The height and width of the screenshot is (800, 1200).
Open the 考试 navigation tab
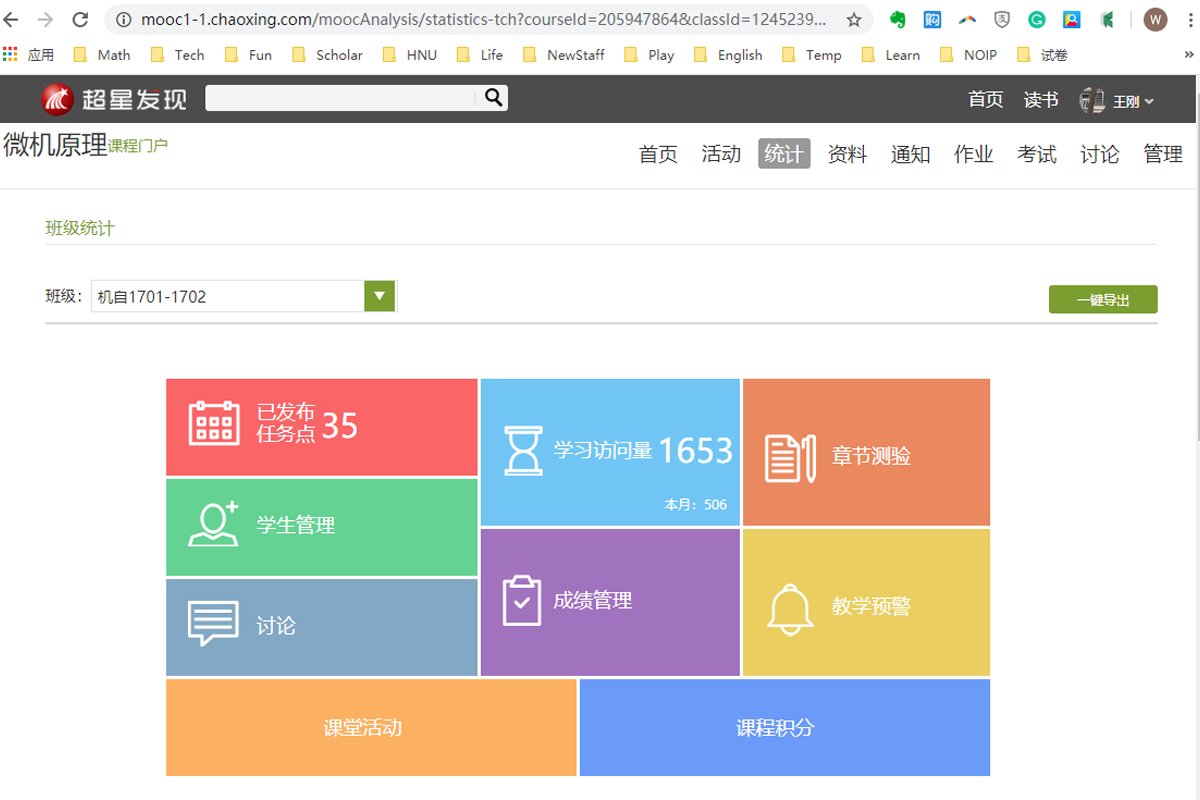[x=1036, y=154]
